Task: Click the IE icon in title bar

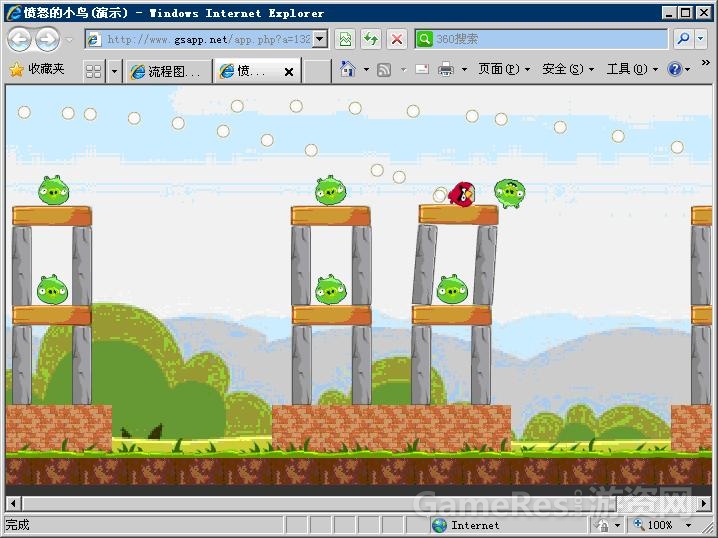Action: coord(15,13)
